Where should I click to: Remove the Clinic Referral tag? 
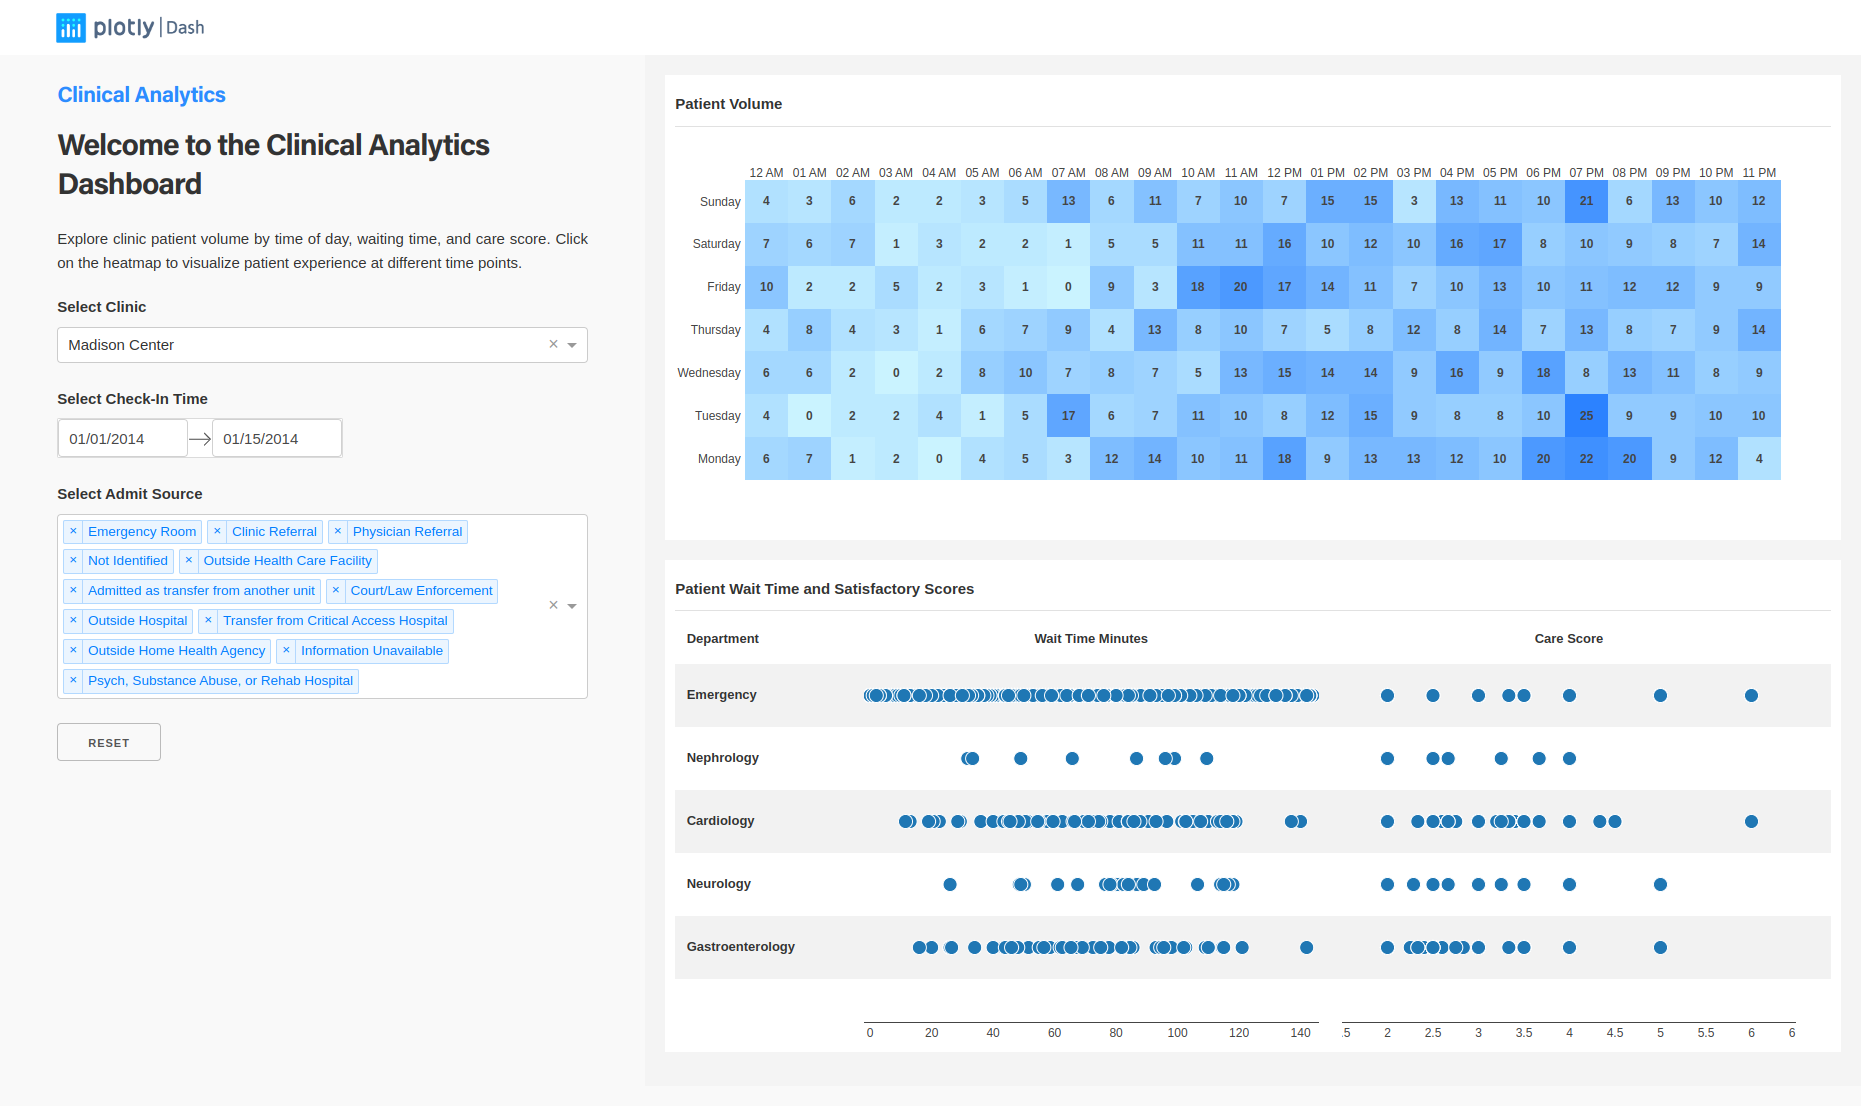[217, 532]
